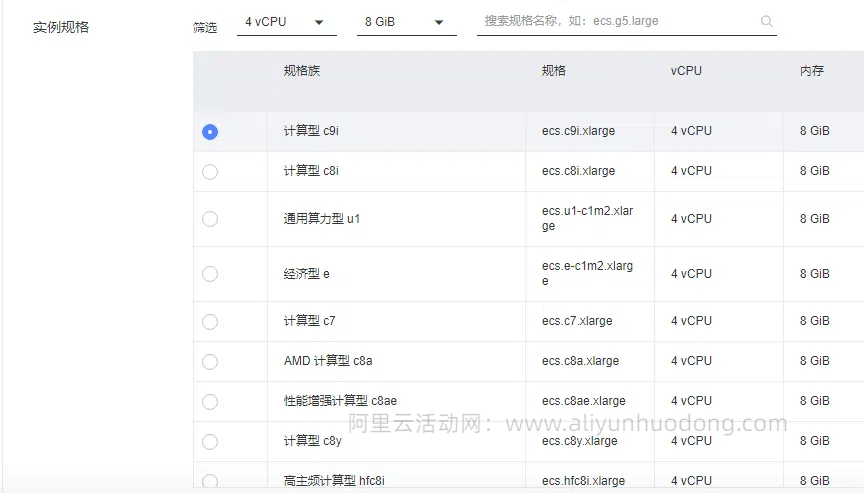The width and height of the screenshot is (864, 493).
Task: Choose the AMD 计算型 c8a radio button
Action: [210, 362]
